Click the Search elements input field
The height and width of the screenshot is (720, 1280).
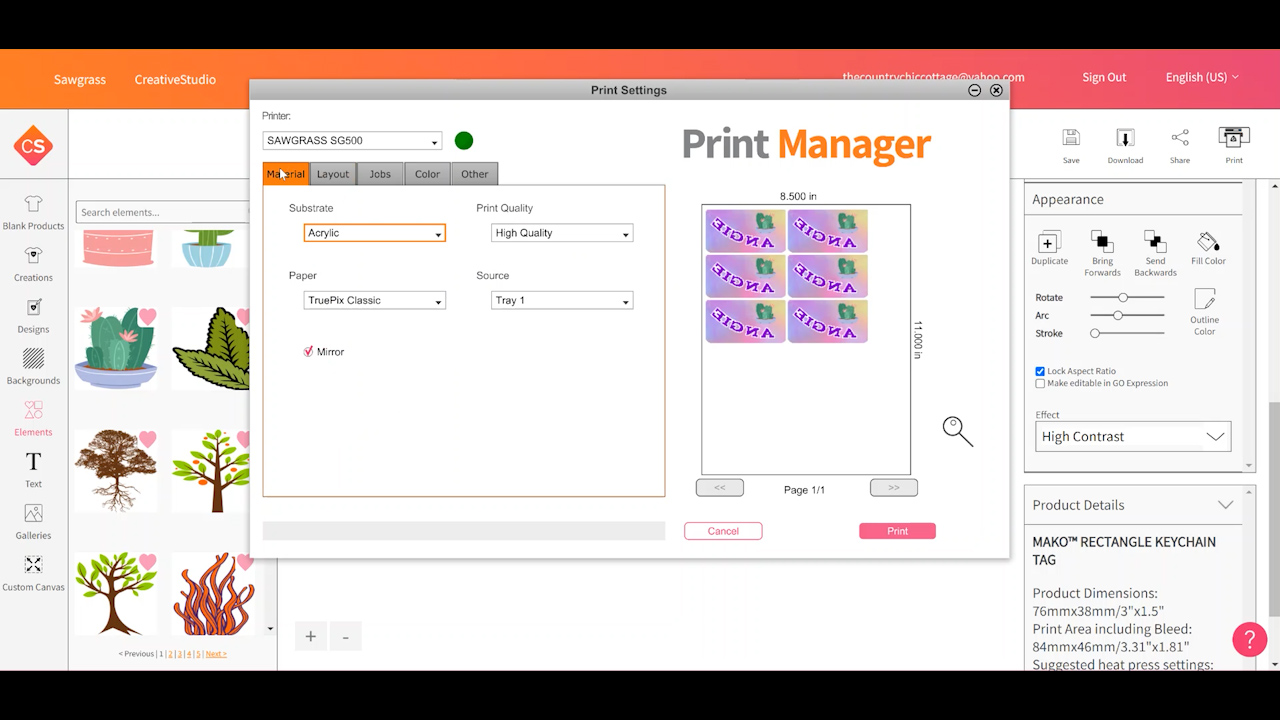(162, 212)
